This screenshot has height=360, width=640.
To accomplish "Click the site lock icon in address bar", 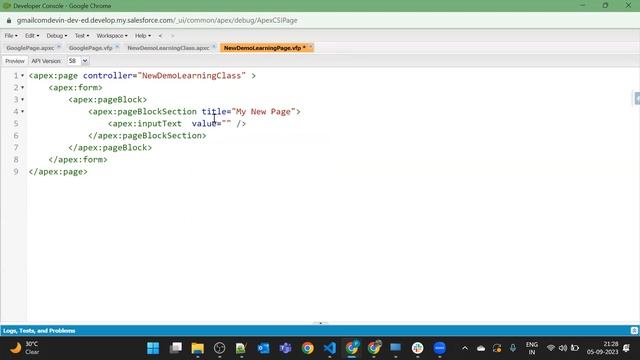I will click(9, 20).
